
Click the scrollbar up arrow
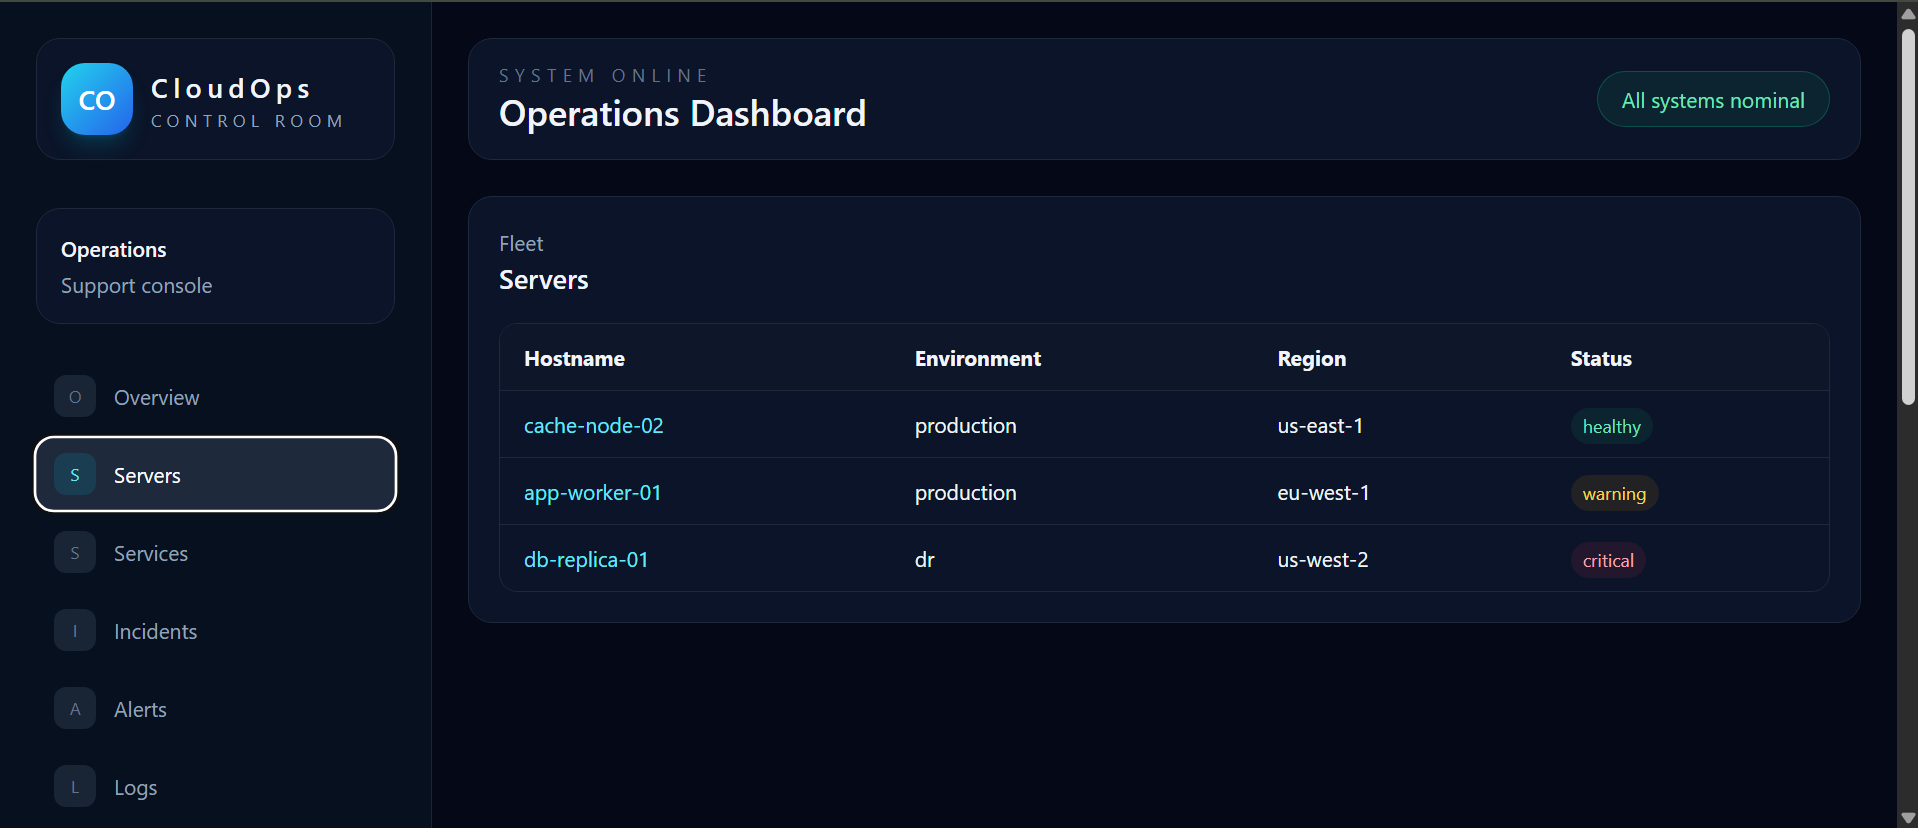click(1908, 13)
